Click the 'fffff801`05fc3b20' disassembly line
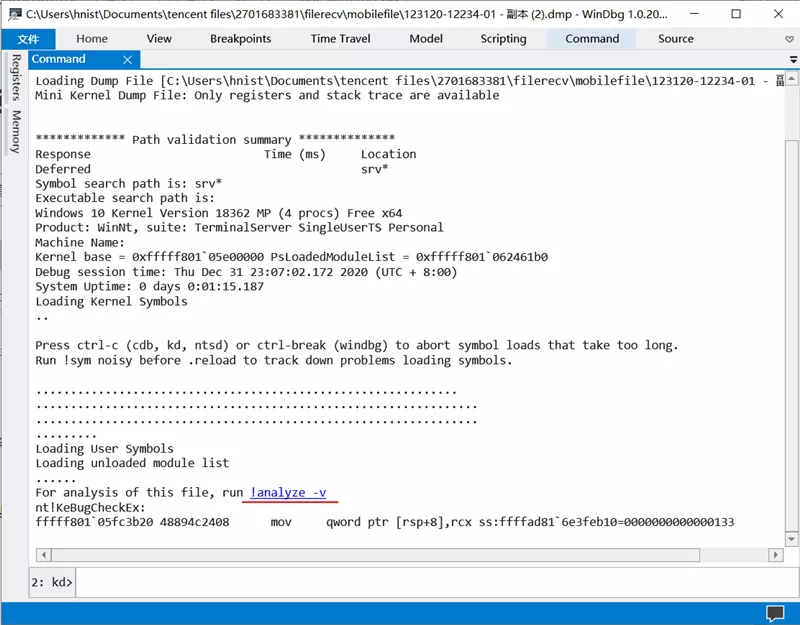The image size is (800, 625). [385, 522]
